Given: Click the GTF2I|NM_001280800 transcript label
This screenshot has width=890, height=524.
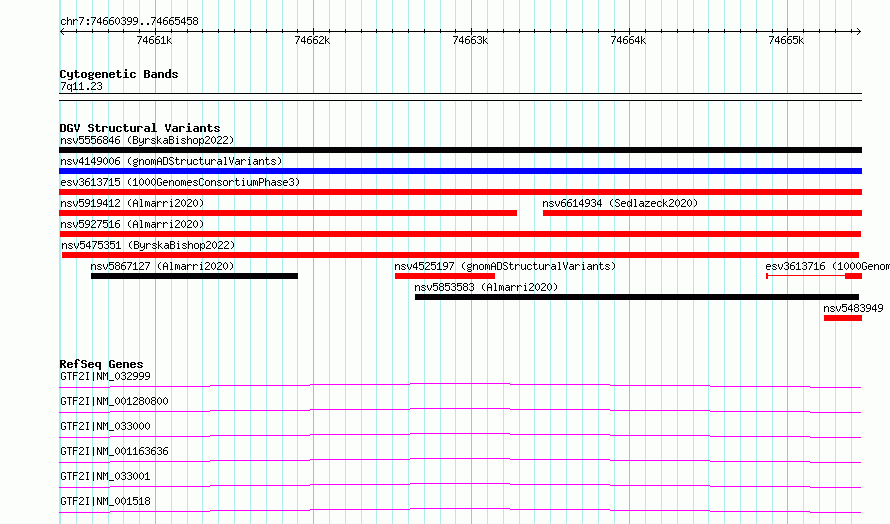Looking at the screenshot, I should pyautogui.click(x=114, y=401).
